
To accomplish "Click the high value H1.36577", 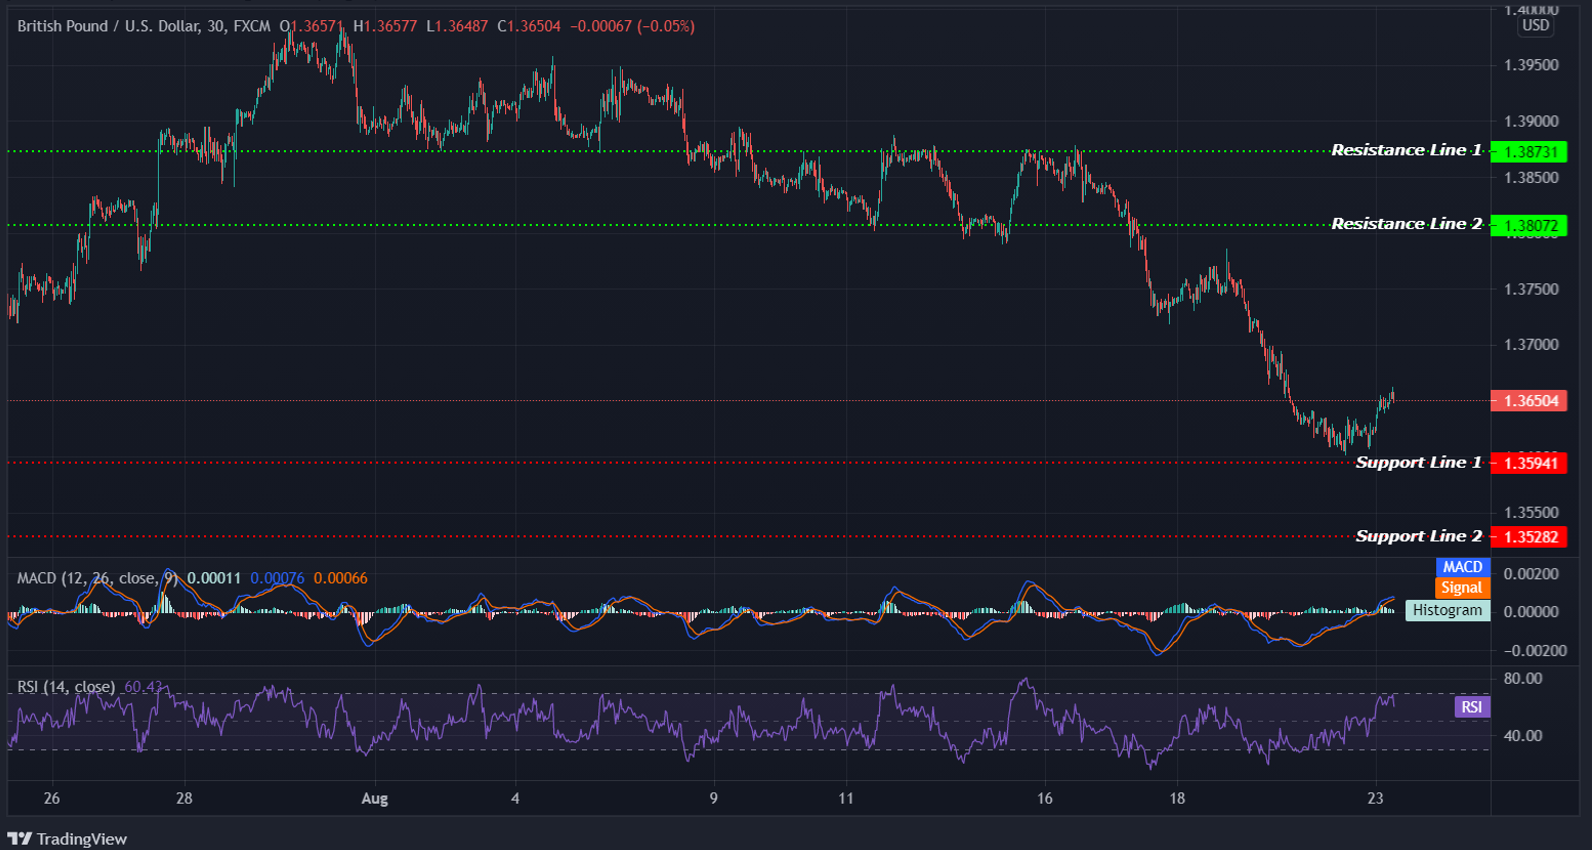I will point(385,26).
